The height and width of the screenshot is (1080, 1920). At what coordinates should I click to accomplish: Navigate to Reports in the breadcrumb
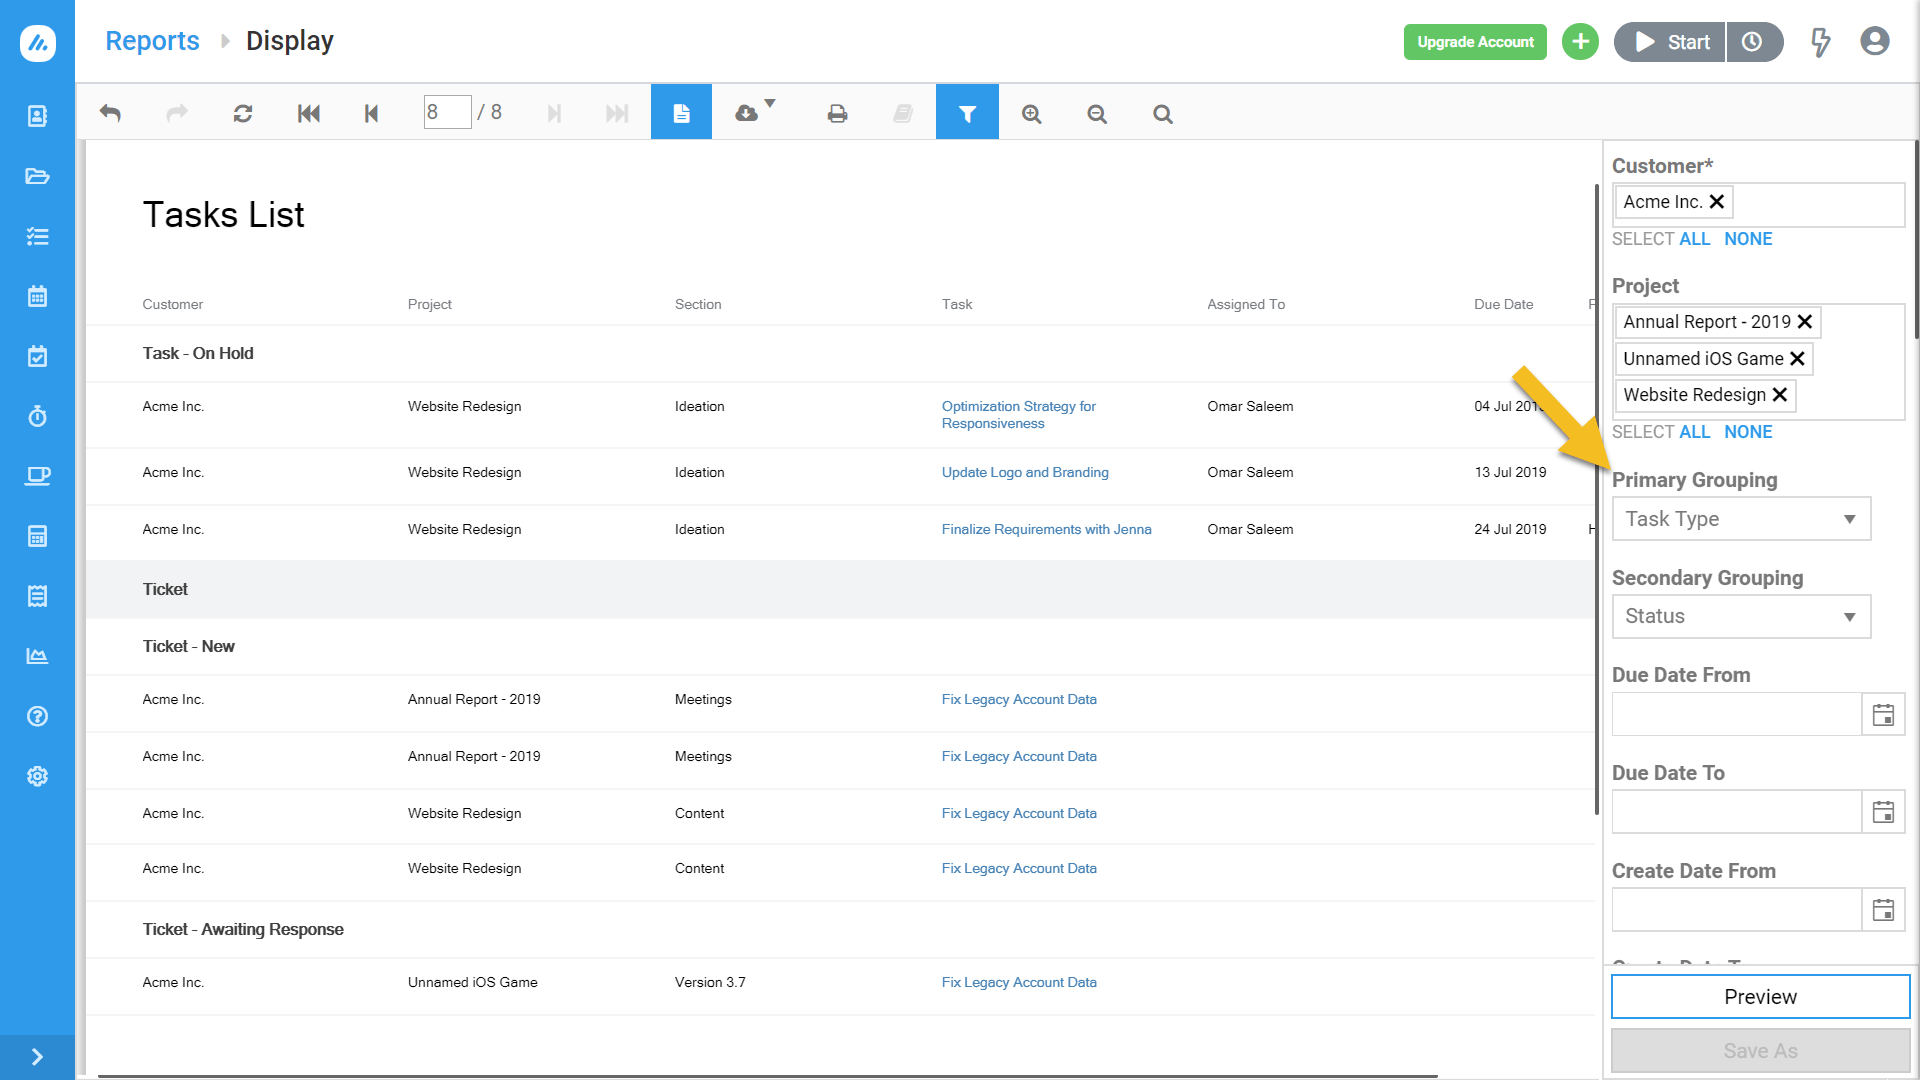tap(152, 41)
